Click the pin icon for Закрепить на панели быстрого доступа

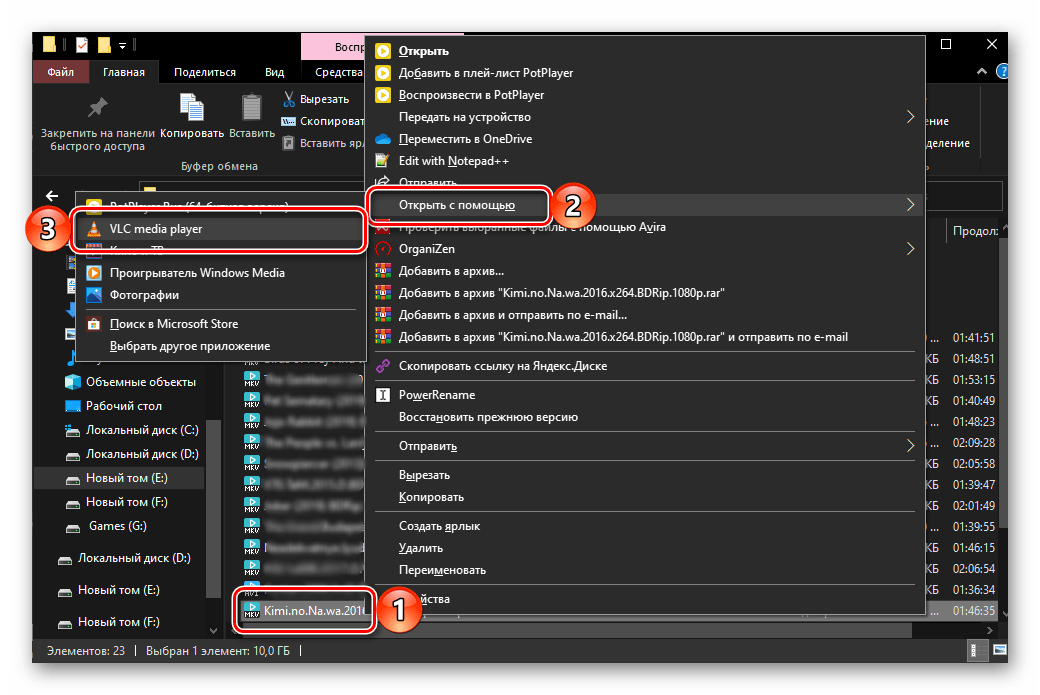tap(98, 107)
